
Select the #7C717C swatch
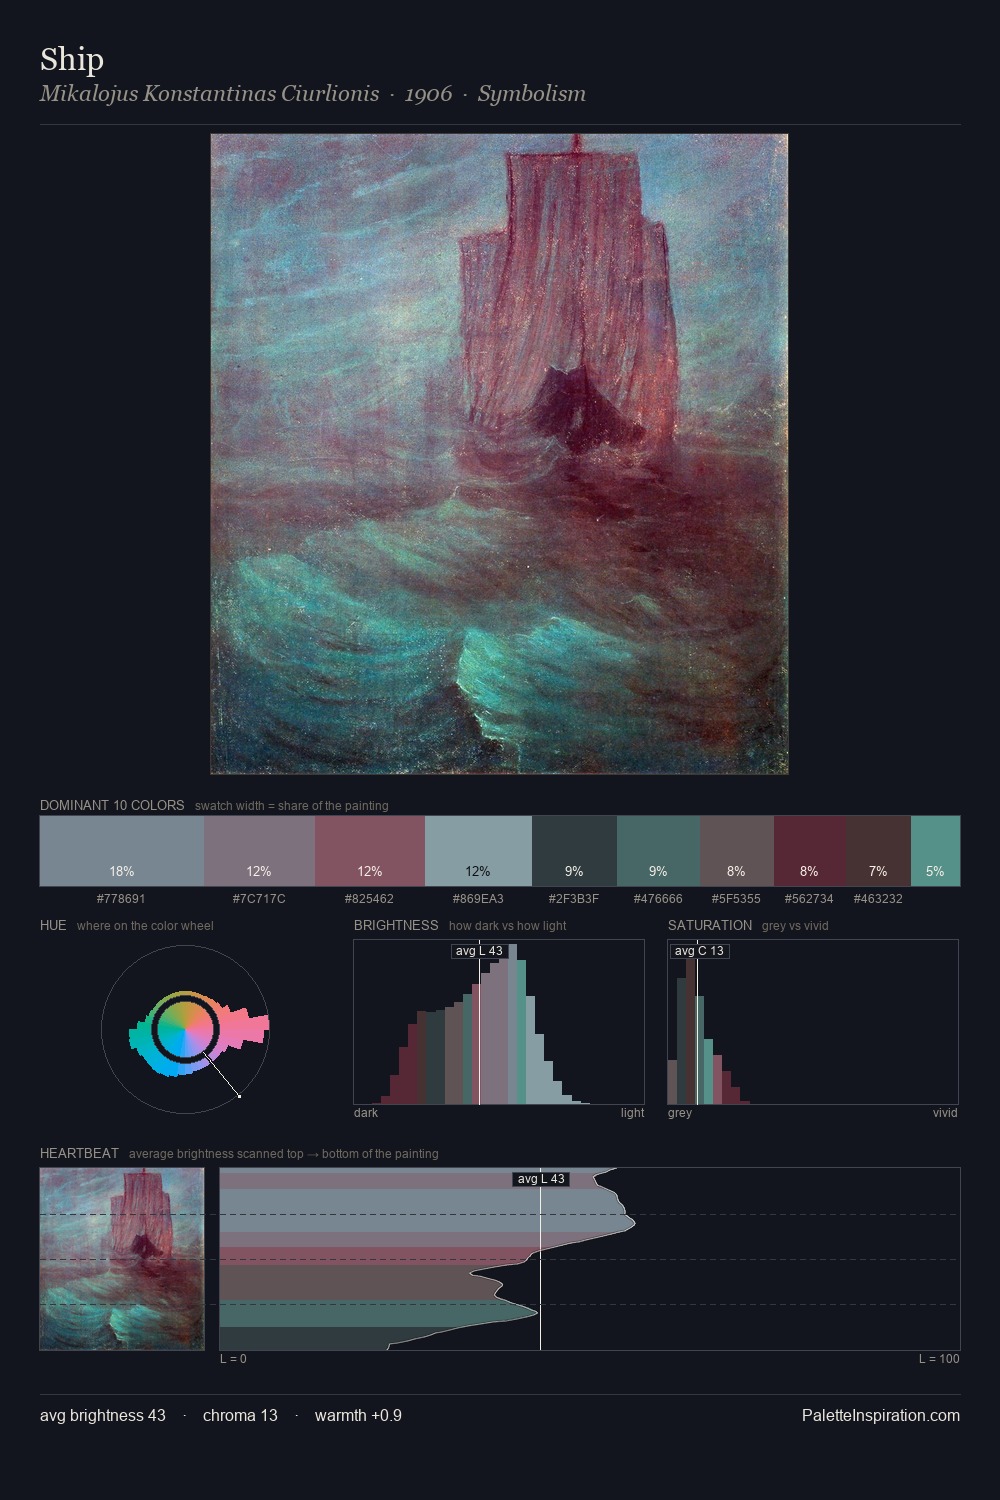259,851
